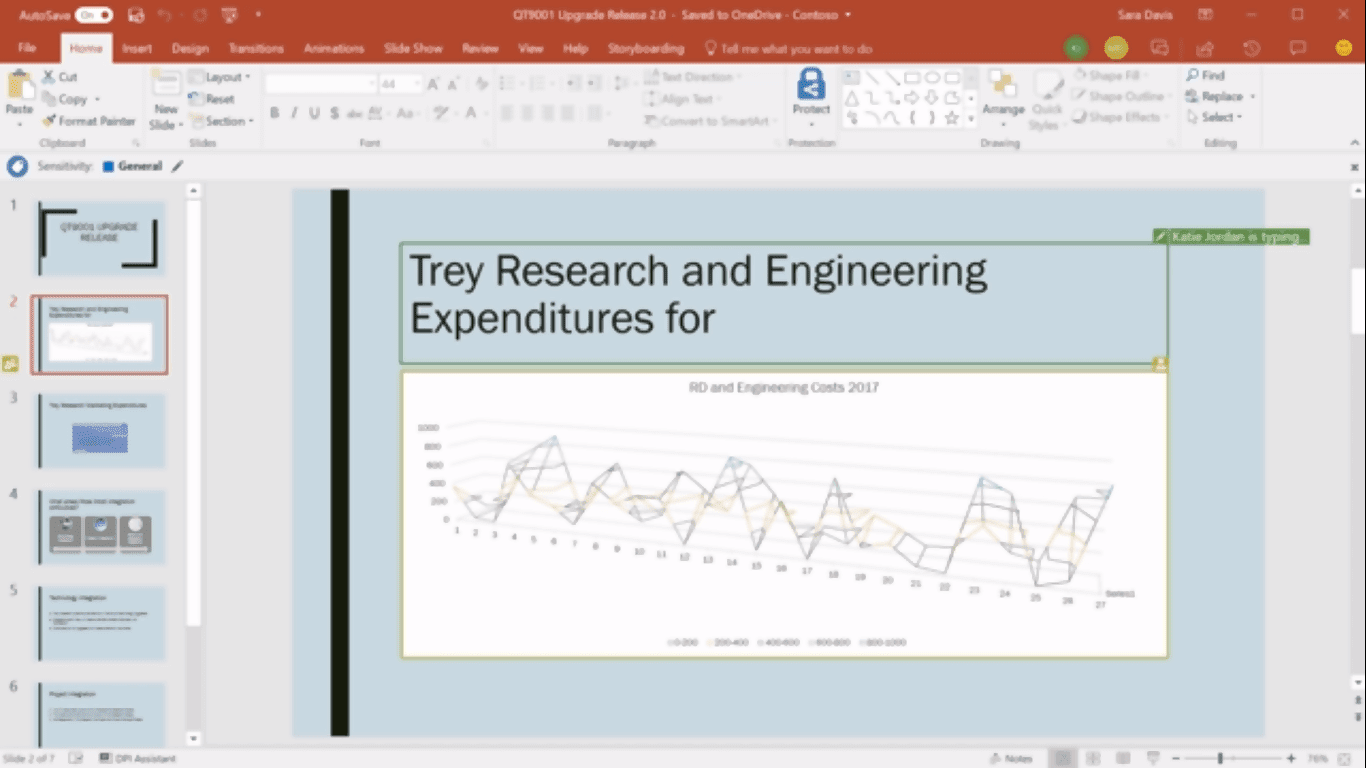This screenshot has height=768, width=1366.
Task: Click the Arrange icon in Drawing group
Action: pyautogui.click(x=1001, y=95)
